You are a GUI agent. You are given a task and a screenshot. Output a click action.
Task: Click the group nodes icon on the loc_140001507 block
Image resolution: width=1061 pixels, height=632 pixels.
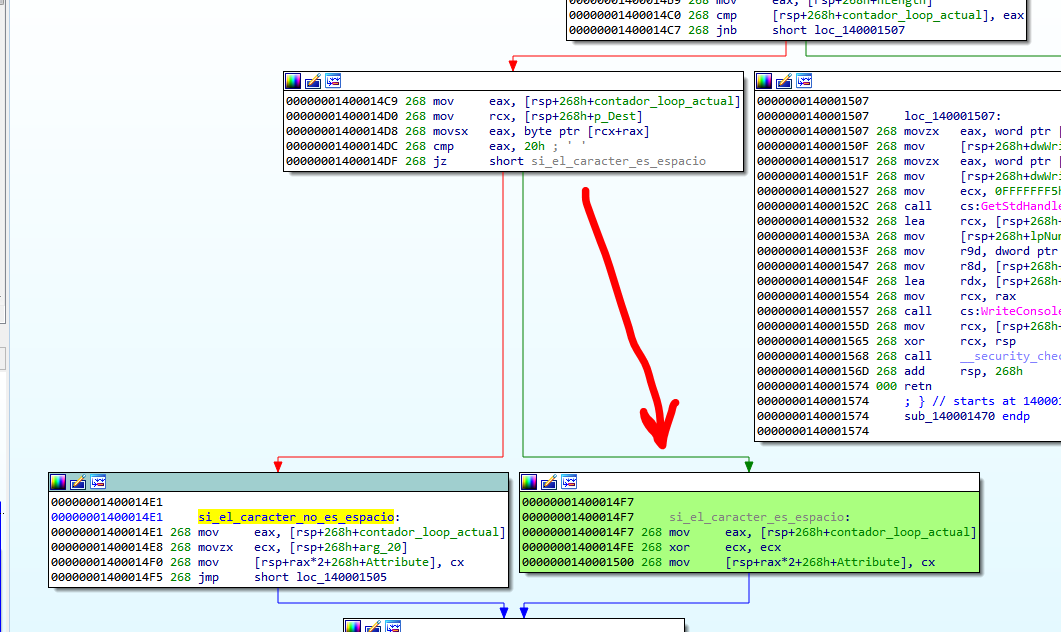click(805, 81)
